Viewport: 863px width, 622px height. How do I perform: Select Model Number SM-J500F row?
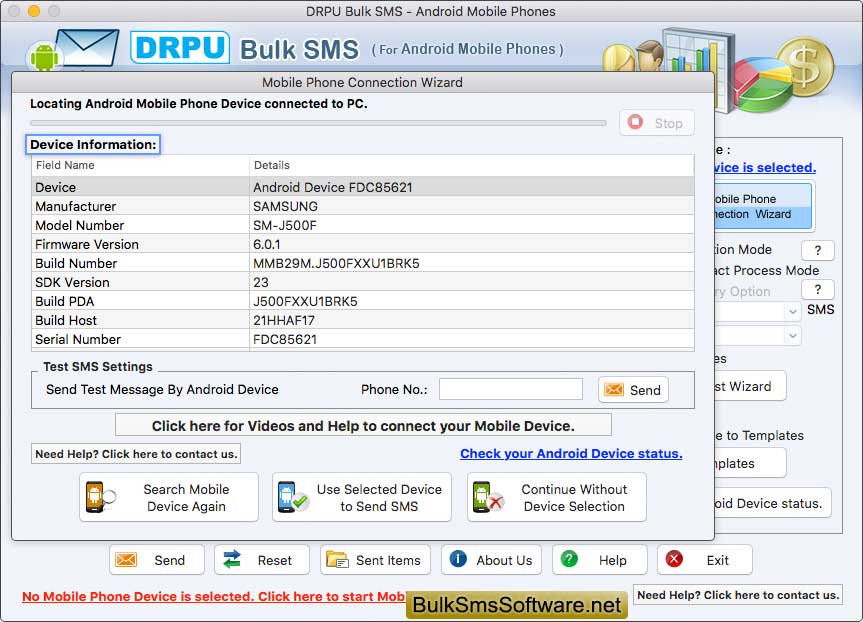[x=363, y=225]
